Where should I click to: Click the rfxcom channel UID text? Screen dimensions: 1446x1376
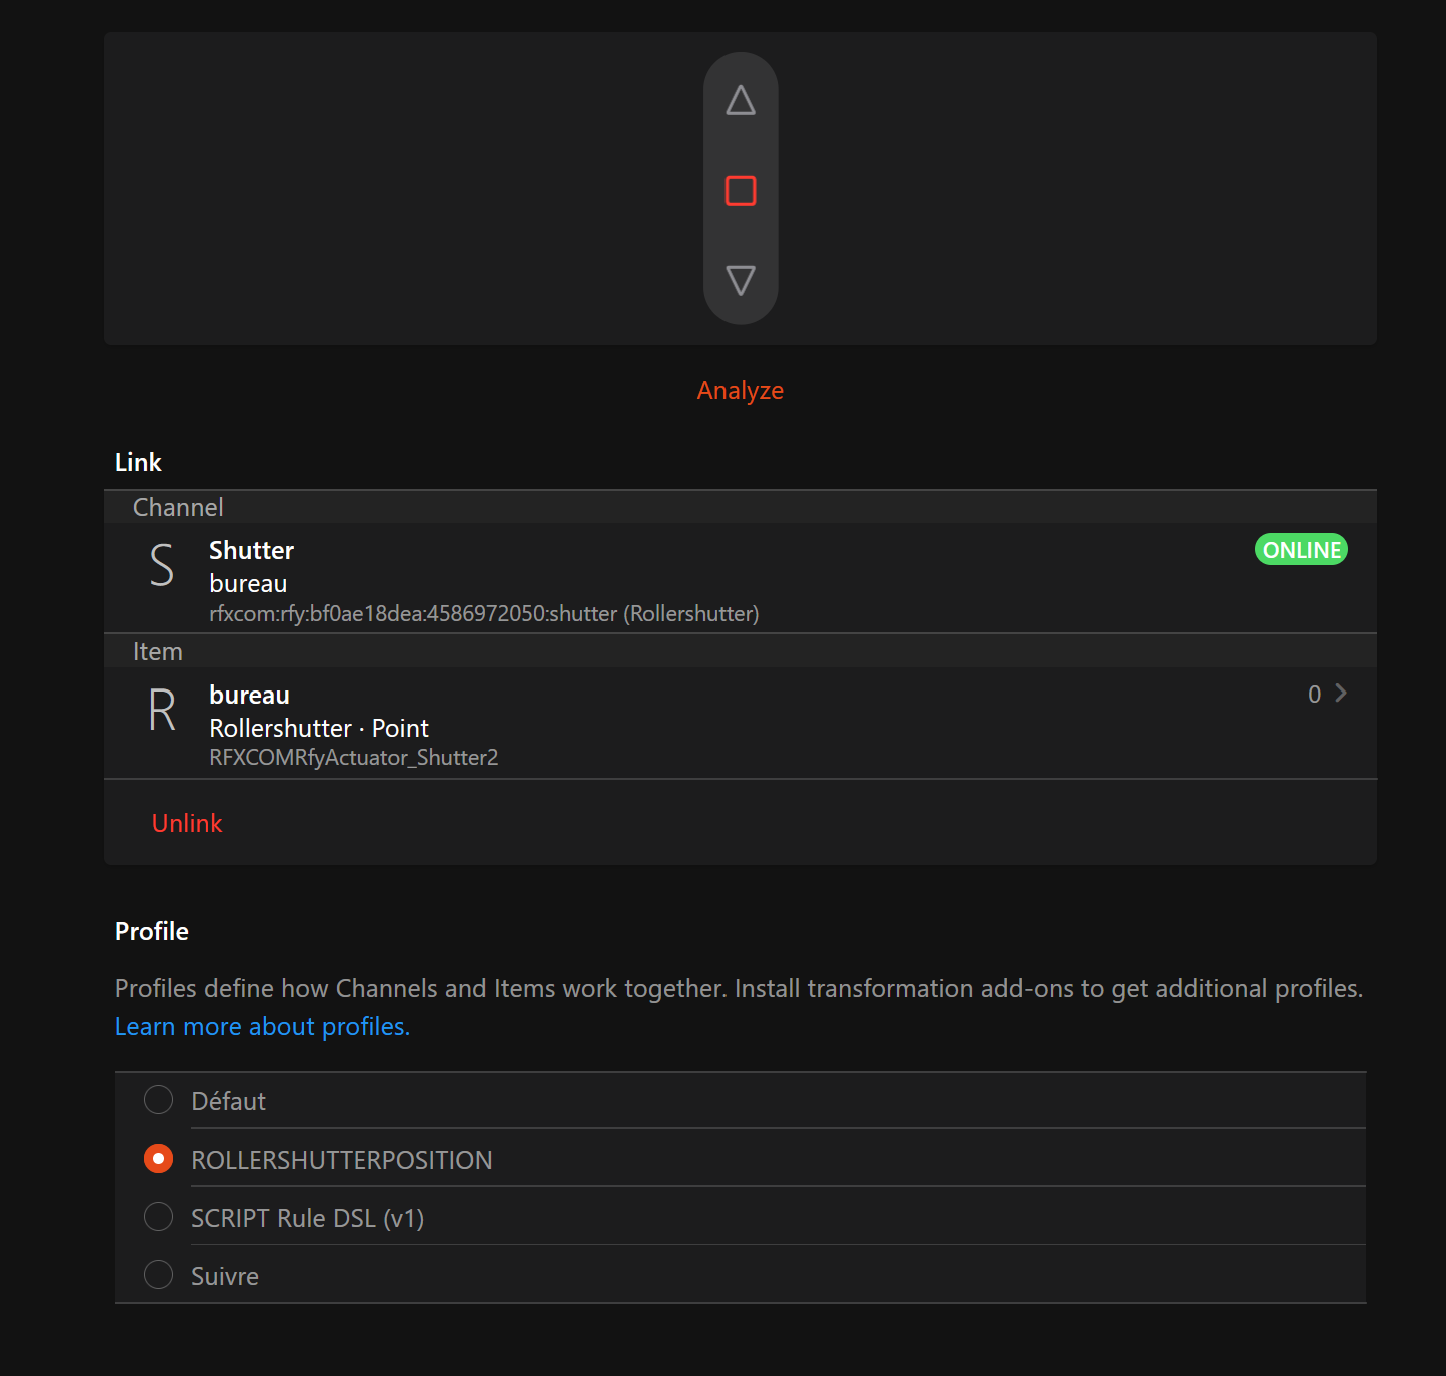[x=484, y=613]
